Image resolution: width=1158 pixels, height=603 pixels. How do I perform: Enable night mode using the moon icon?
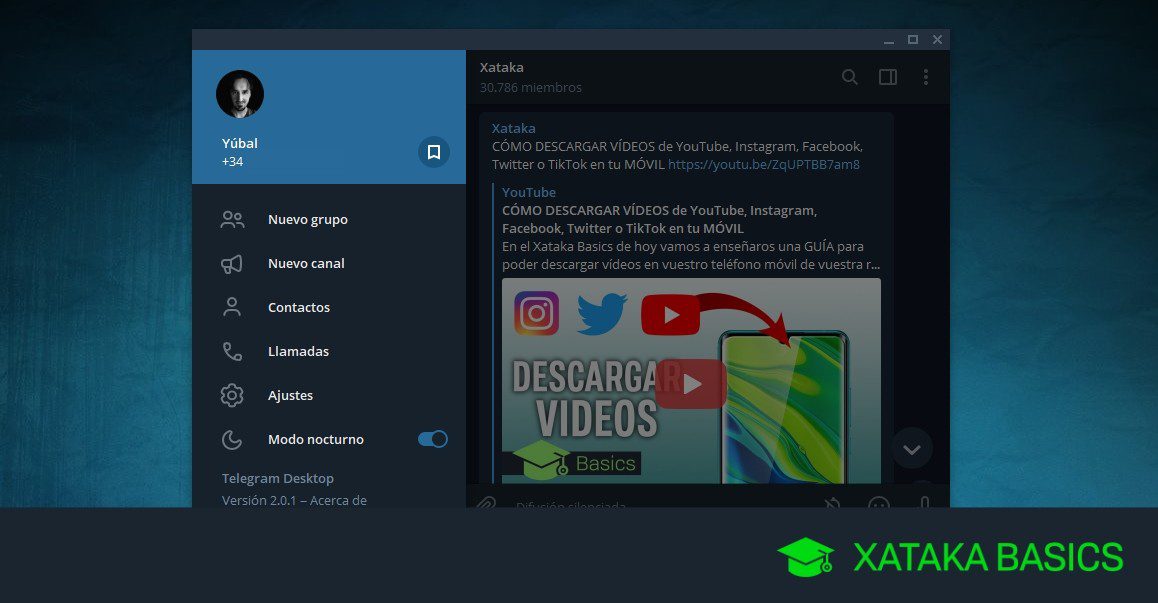coord(232,439)
